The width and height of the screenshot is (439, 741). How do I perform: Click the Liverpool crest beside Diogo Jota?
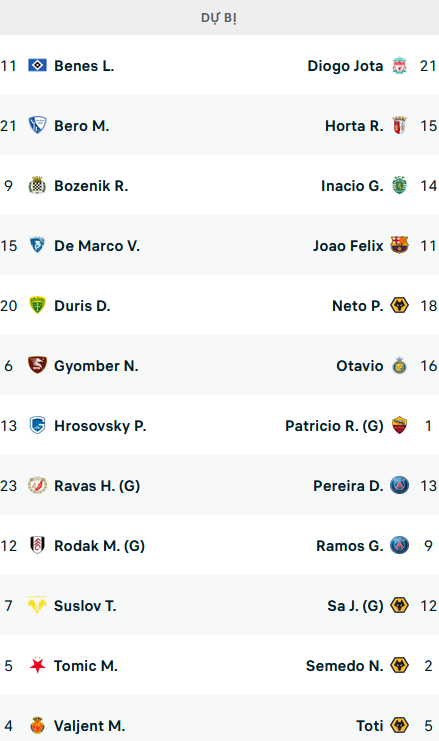(399, 66)
